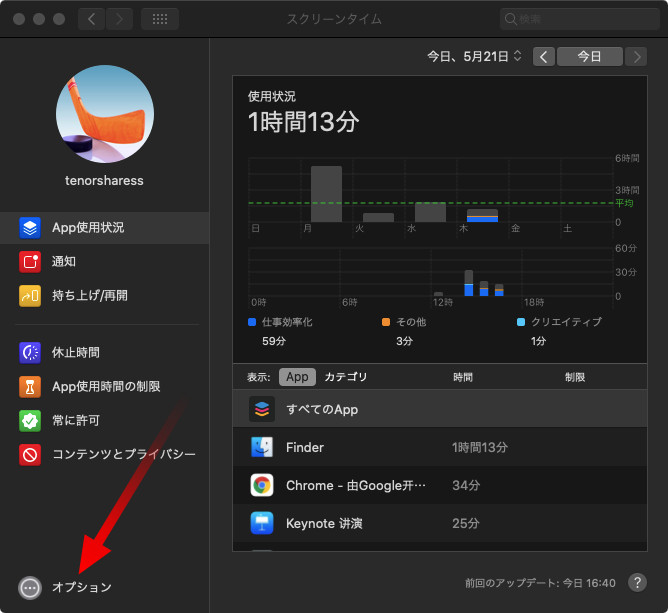Click the blue 仕事効率化 legend swatch
Image resolution: width=668 pixels, height=613 pixels.
point(252,322)
